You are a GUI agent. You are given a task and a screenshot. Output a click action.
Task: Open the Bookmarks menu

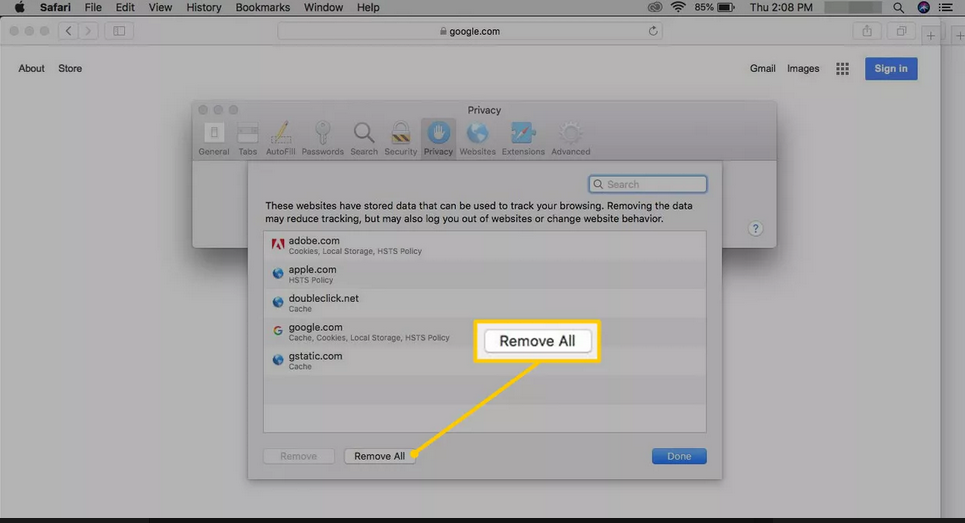coord(263,7)
